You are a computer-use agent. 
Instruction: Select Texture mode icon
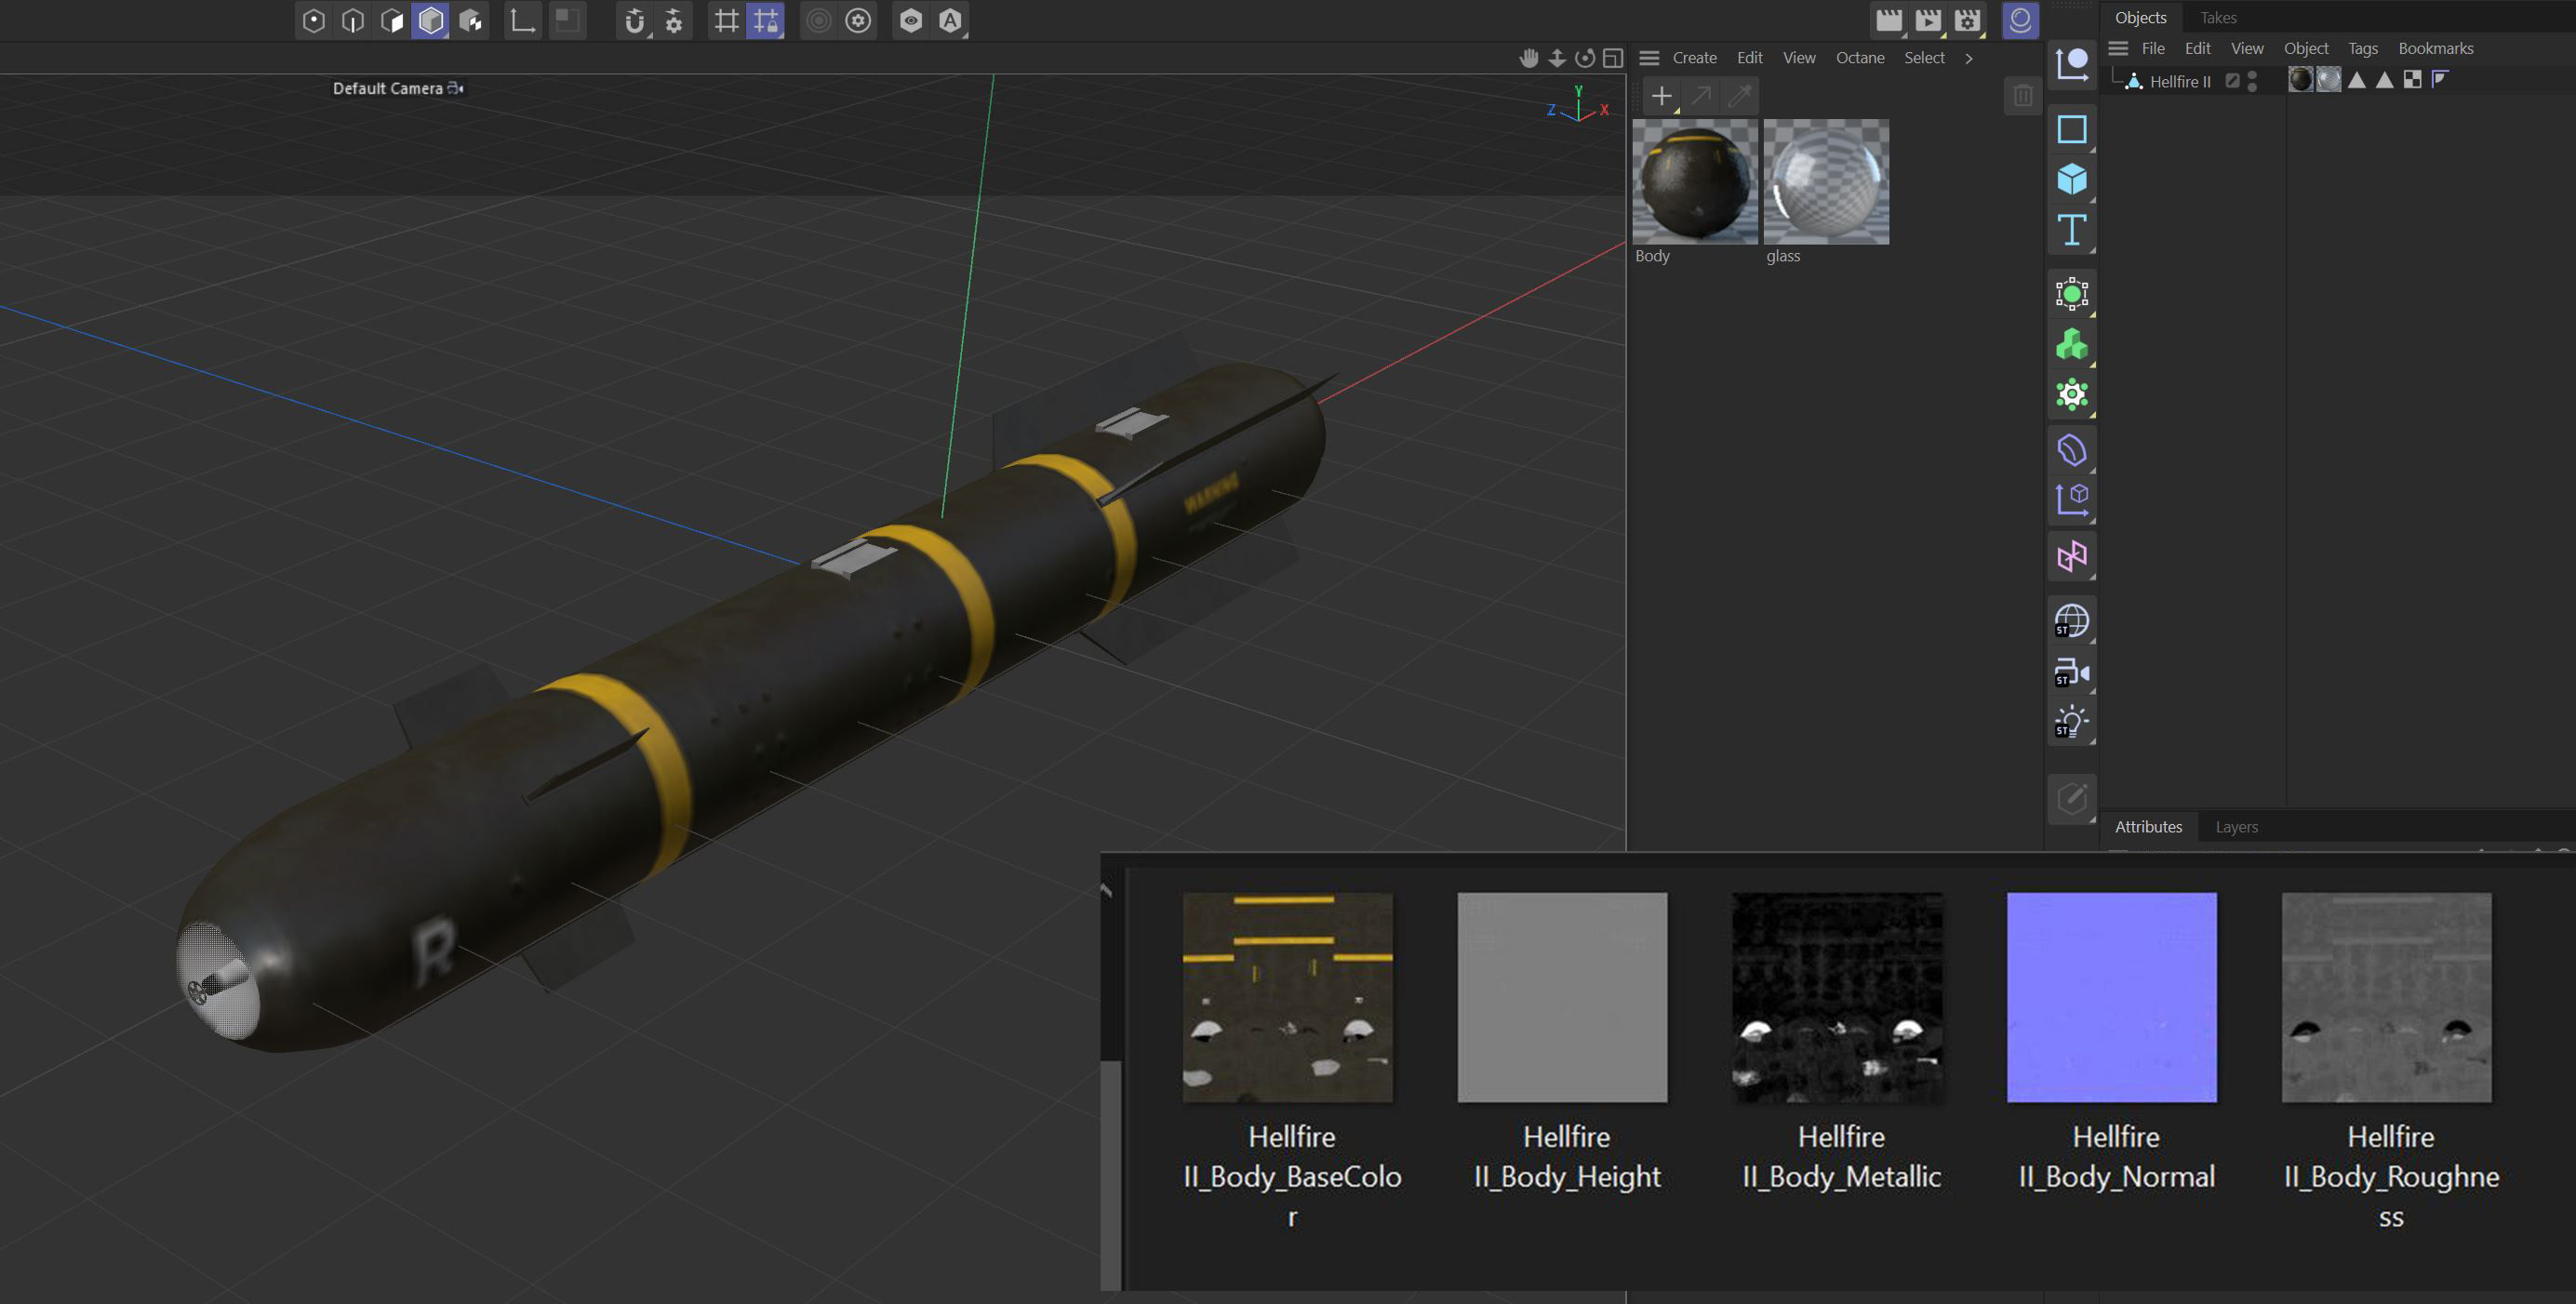[x=470, y=21]
